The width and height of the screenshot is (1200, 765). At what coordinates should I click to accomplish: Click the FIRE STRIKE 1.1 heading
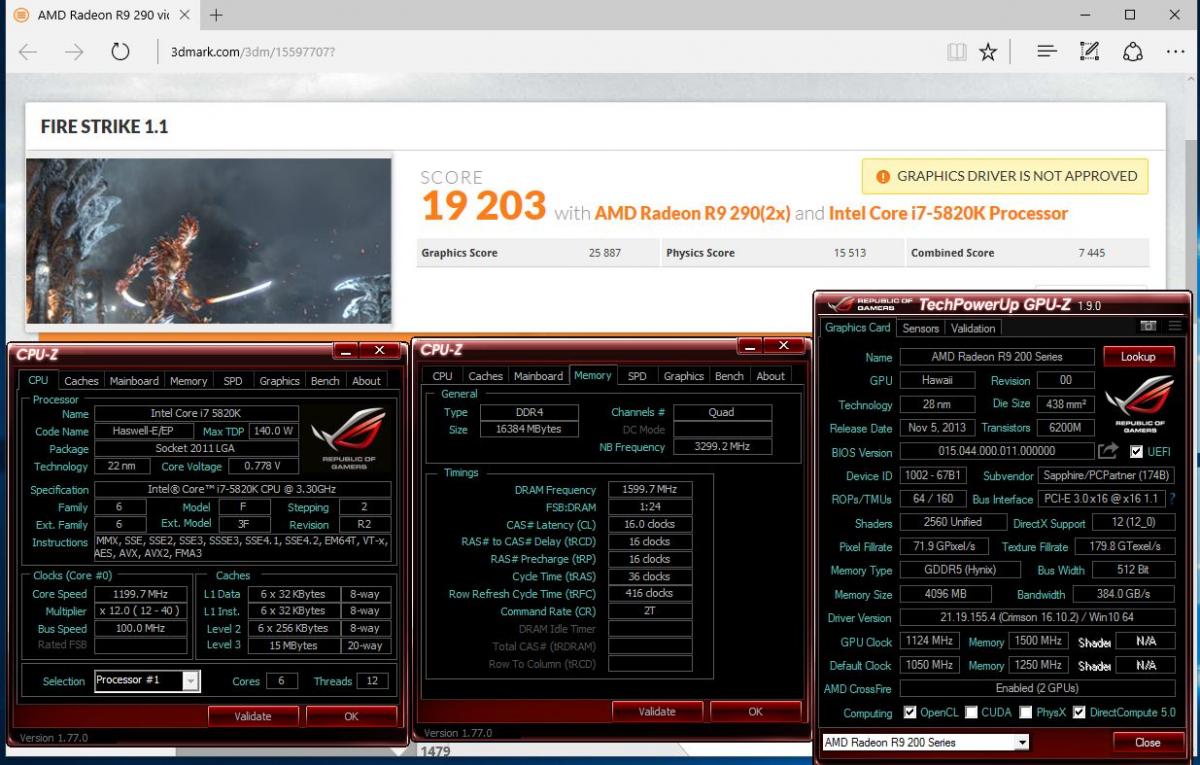(104, 127)
